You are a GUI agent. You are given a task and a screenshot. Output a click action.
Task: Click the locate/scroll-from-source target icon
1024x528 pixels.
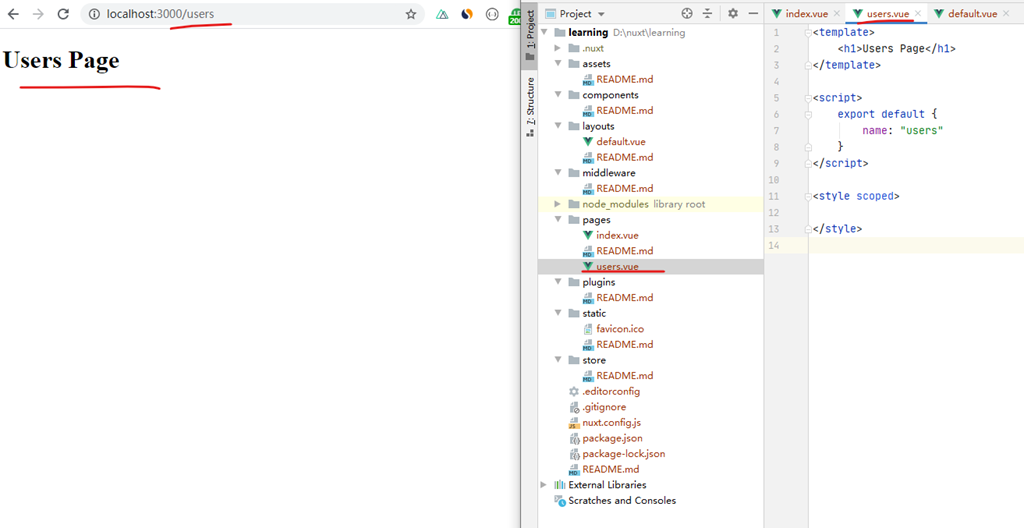(686, 14)
